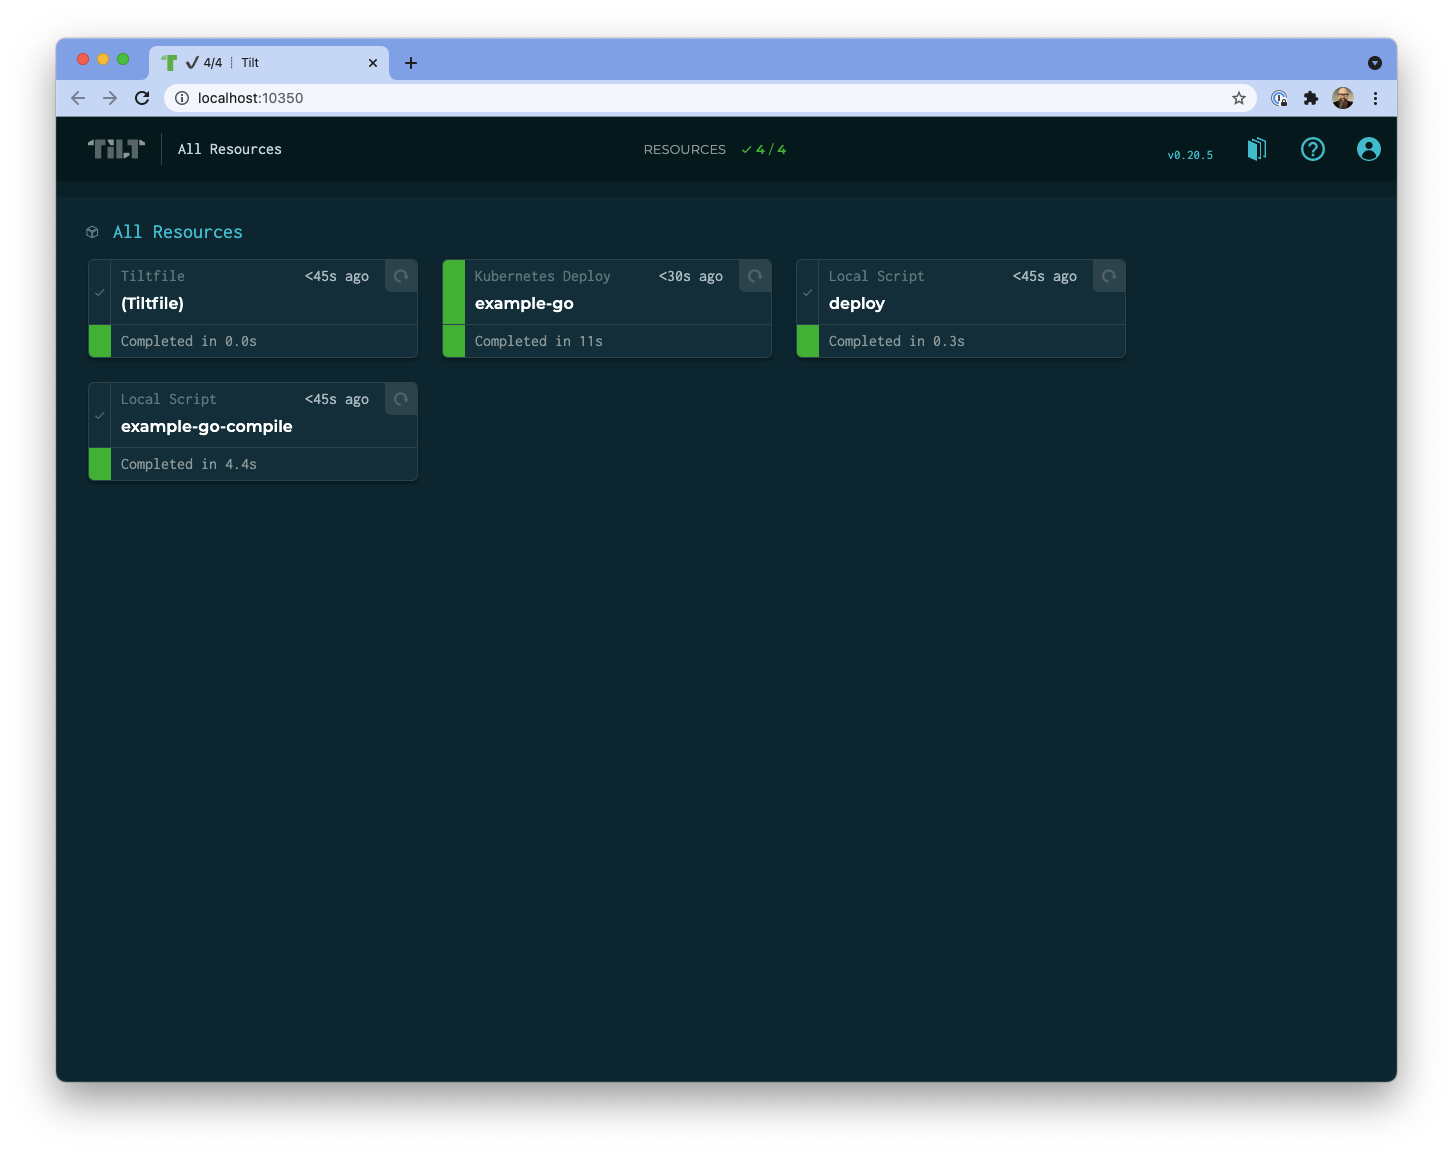Image resolution: width=1453 pixels, height=1156 pixels.
Task: Trigger an update on the example-go resource
Action: tap(754, 276)
